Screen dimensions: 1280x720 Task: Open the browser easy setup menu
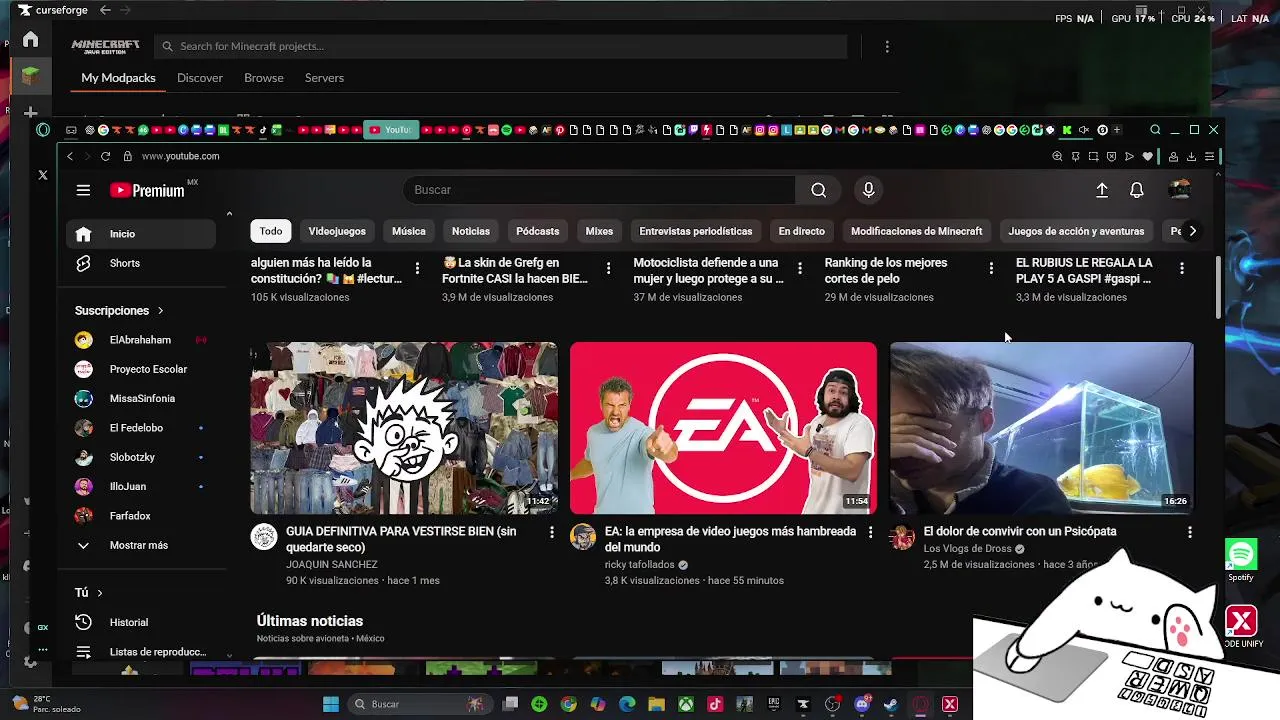[1209, 156]
